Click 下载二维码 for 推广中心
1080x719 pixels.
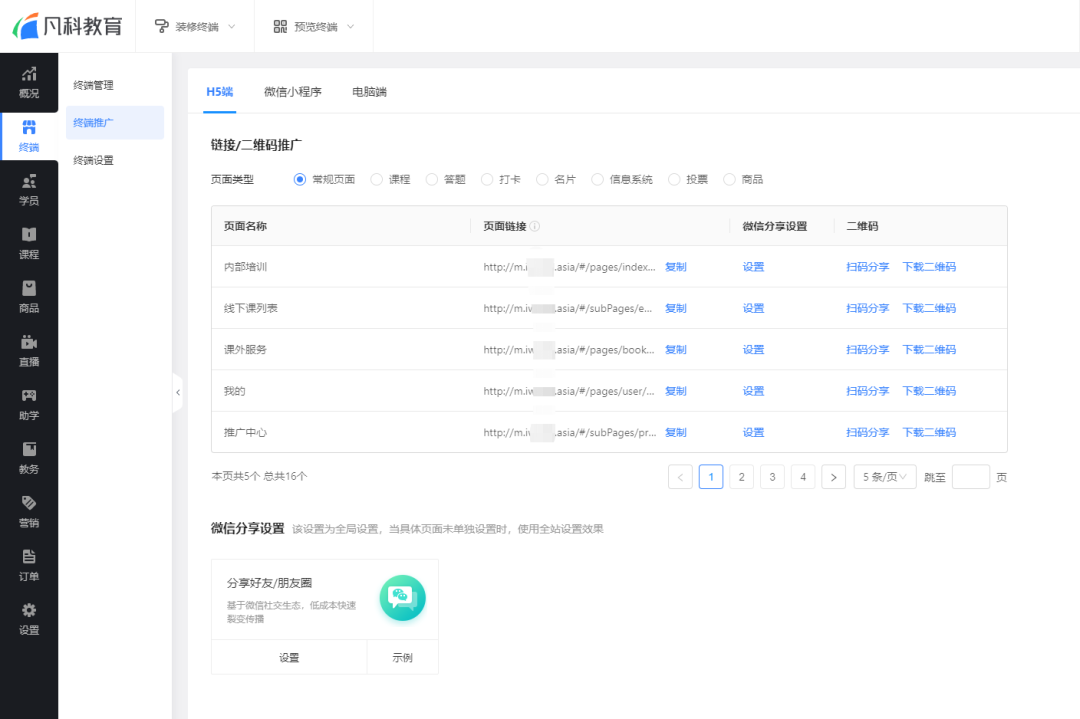(x=929, y=432)
